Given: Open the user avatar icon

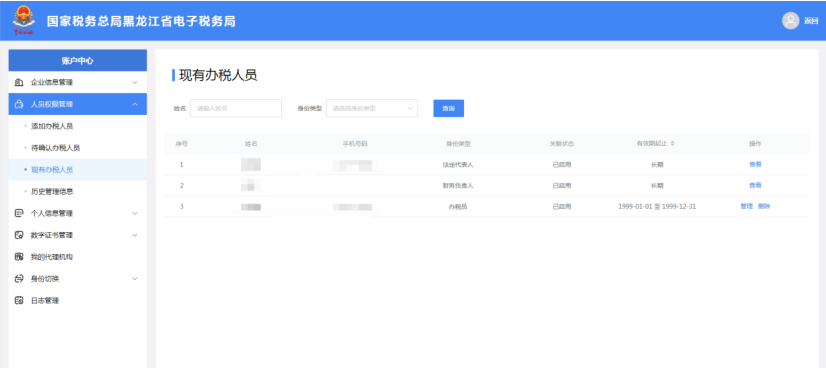Looking at the screenshot, I should point(790,21).
